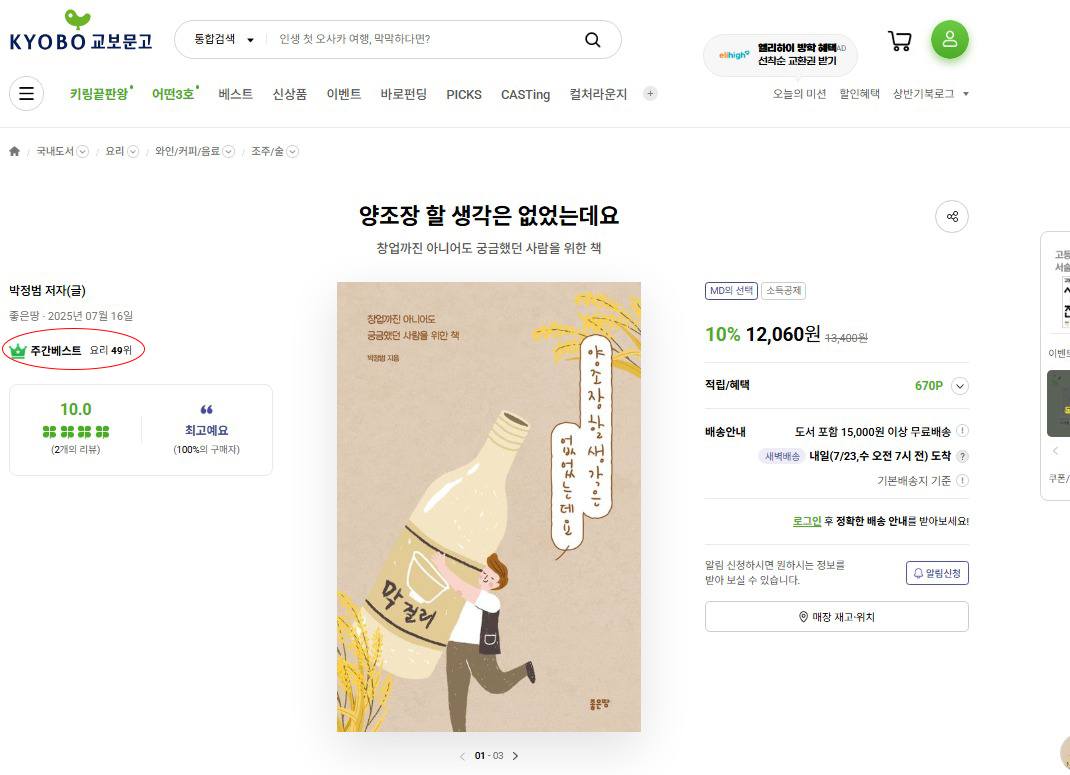Click the 매장 재고·위치 button

coord(837,617)
